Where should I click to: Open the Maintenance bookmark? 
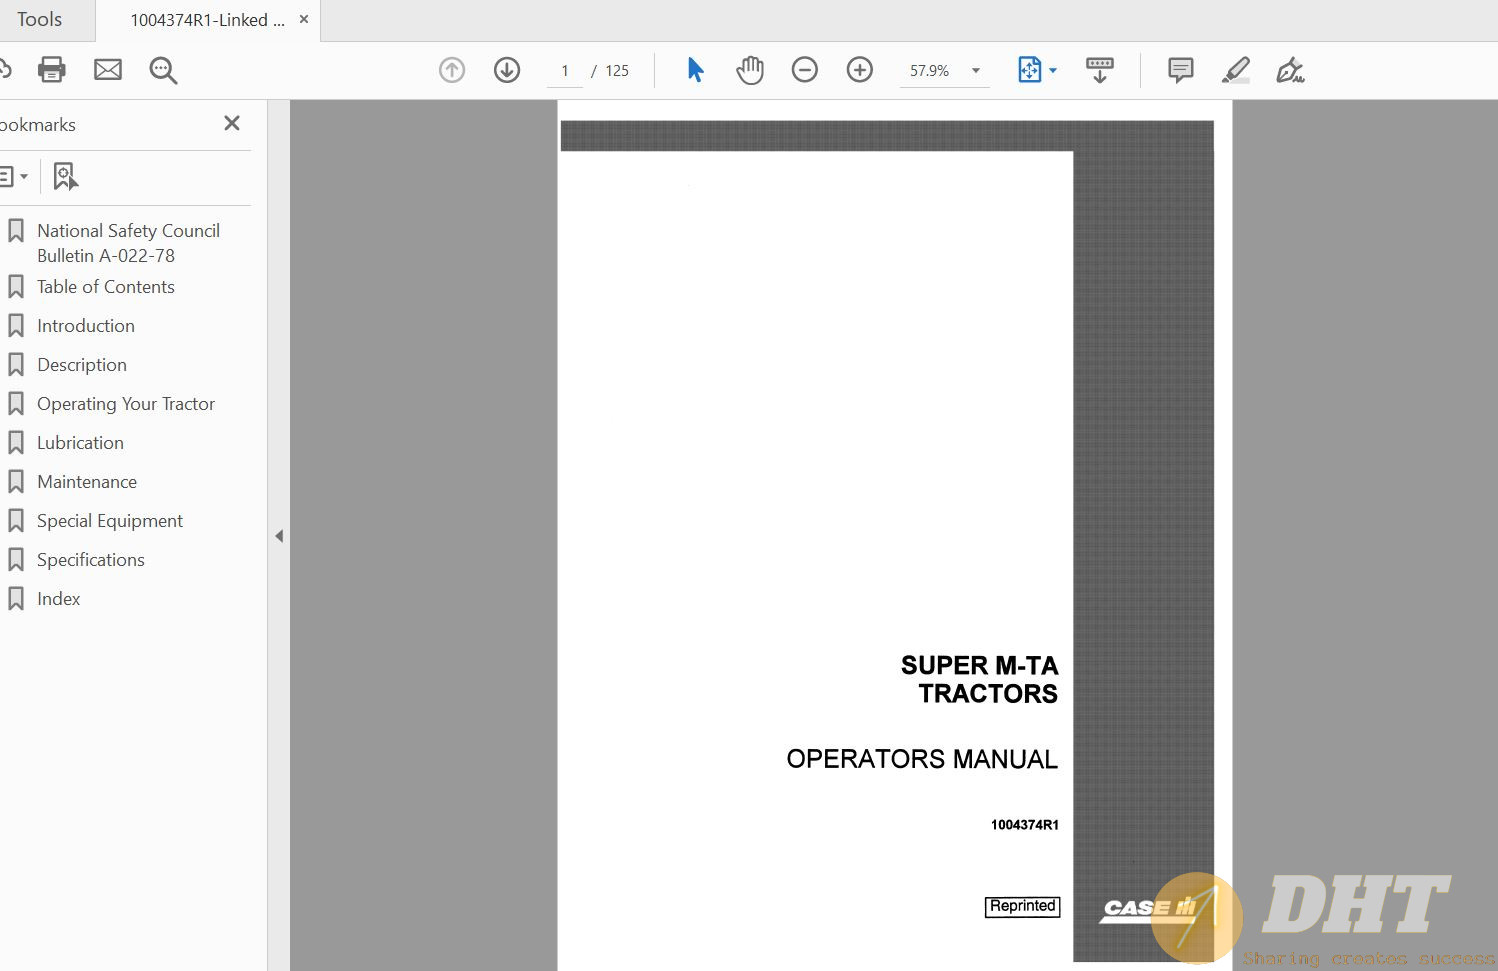pyautogui.click(x=87, y=482)
